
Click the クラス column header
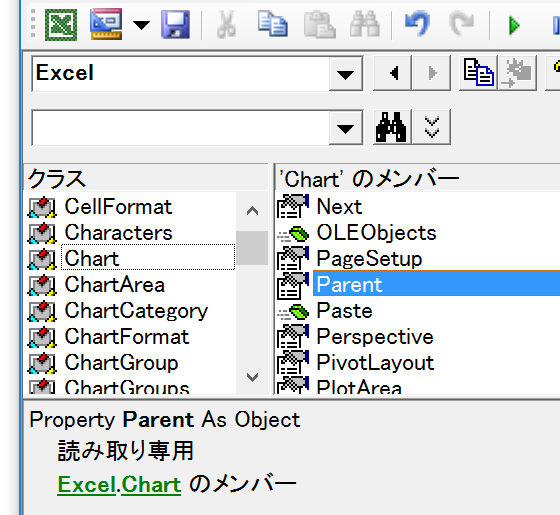(x=146, y=178)
